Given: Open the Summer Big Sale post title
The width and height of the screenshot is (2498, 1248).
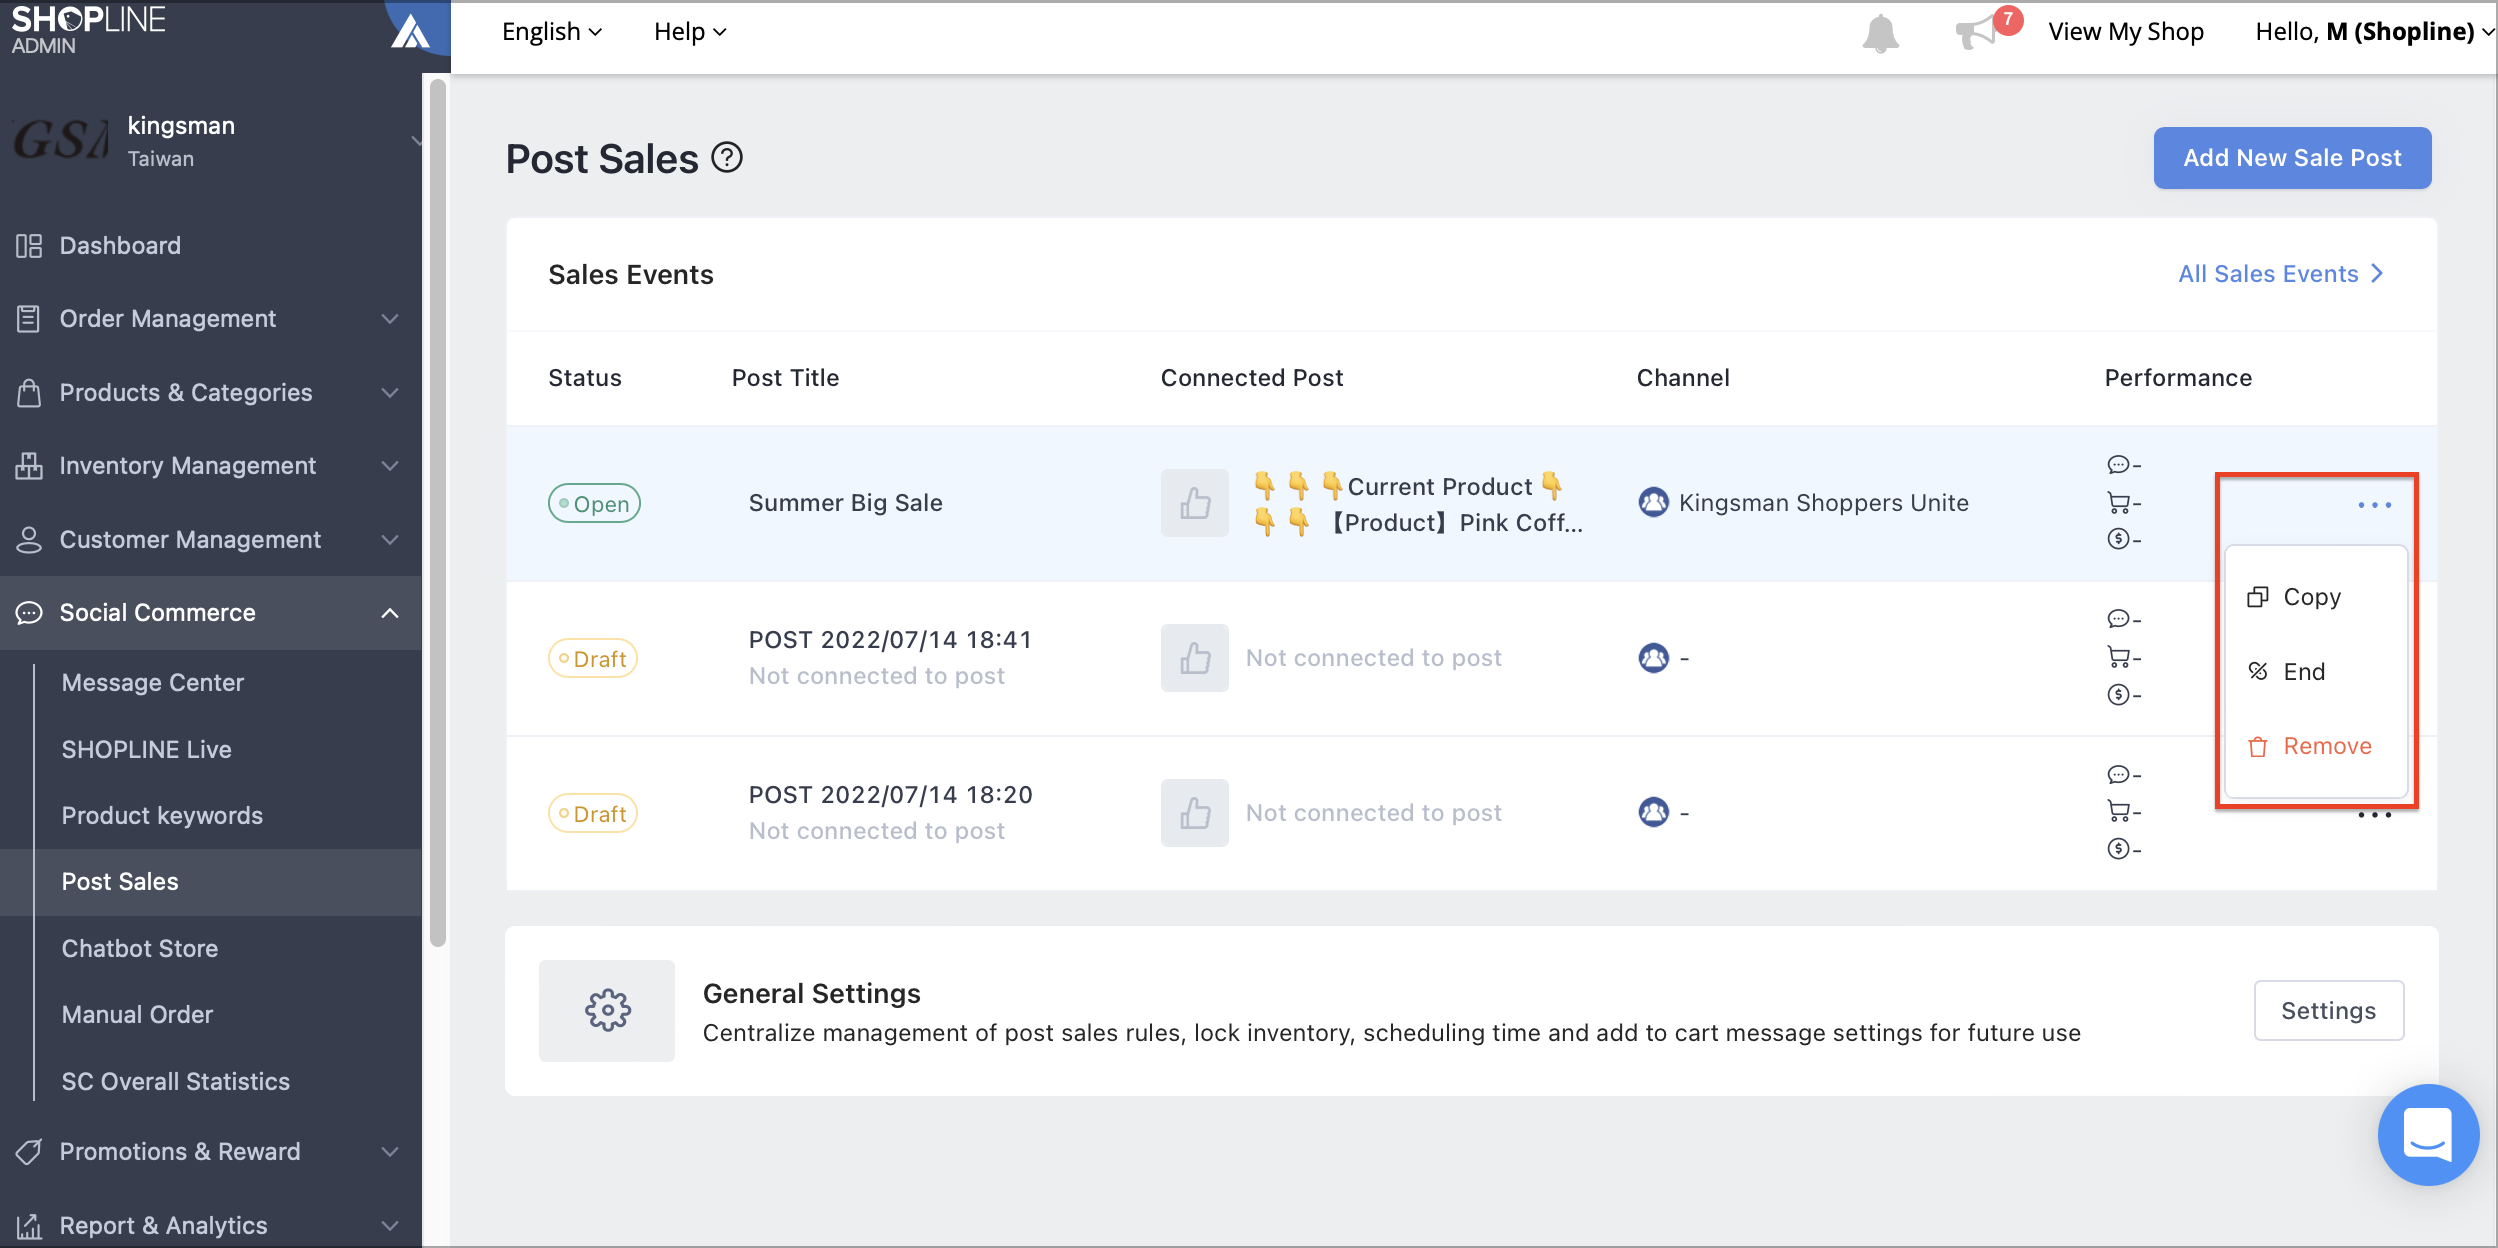Looking at the screenshot, I should tap(846, 503).
